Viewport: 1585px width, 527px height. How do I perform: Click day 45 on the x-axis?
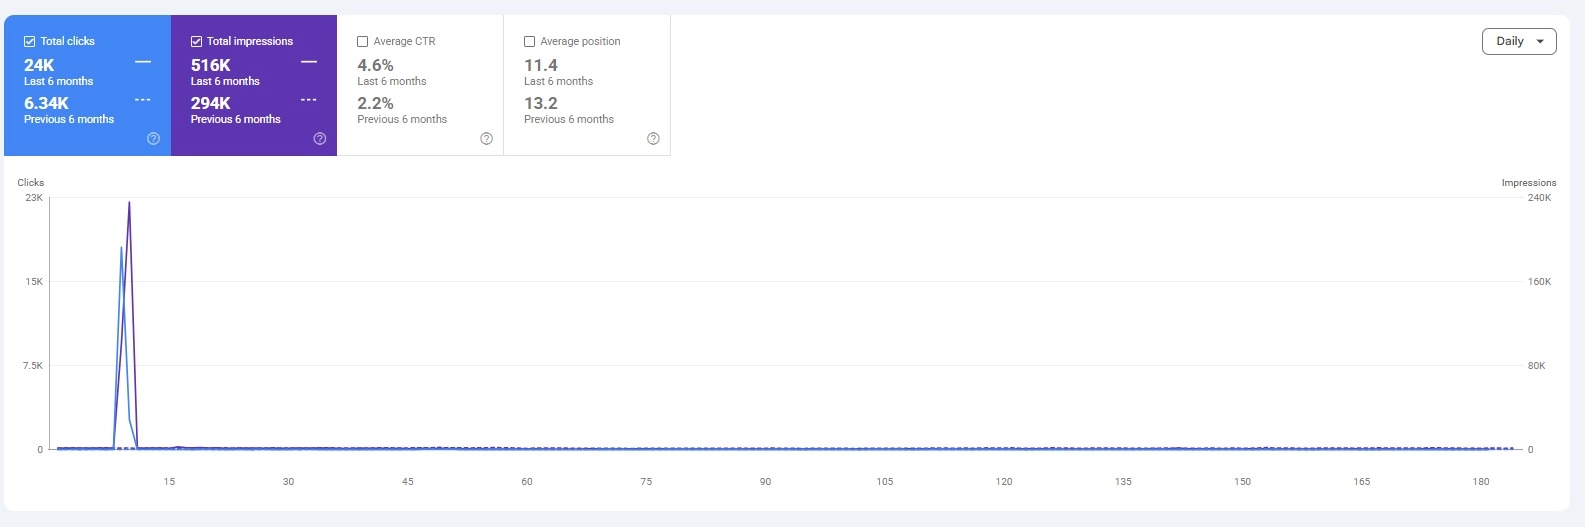(407, 482)
